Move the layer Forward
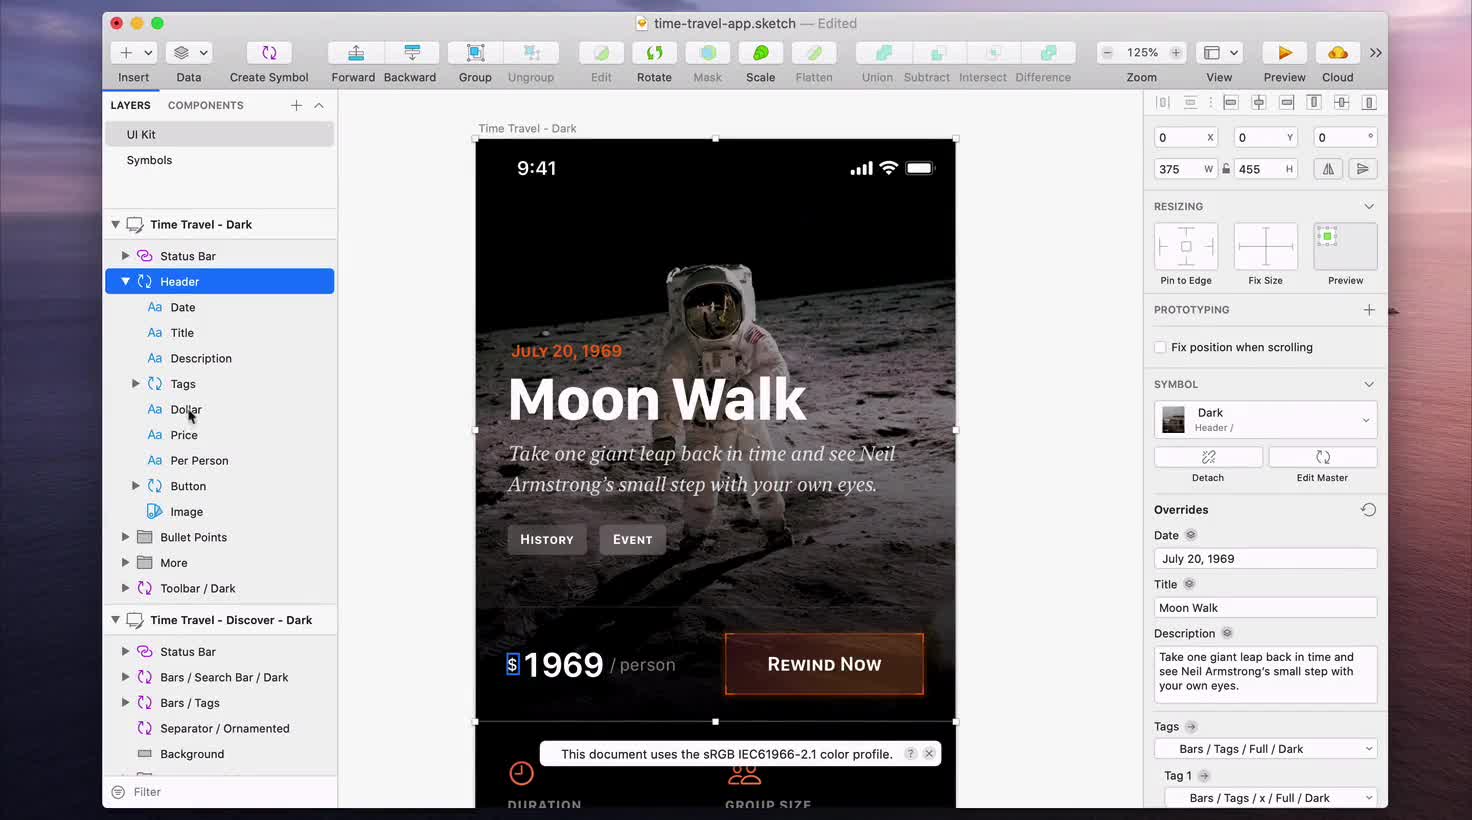 (x=355, y=53)
